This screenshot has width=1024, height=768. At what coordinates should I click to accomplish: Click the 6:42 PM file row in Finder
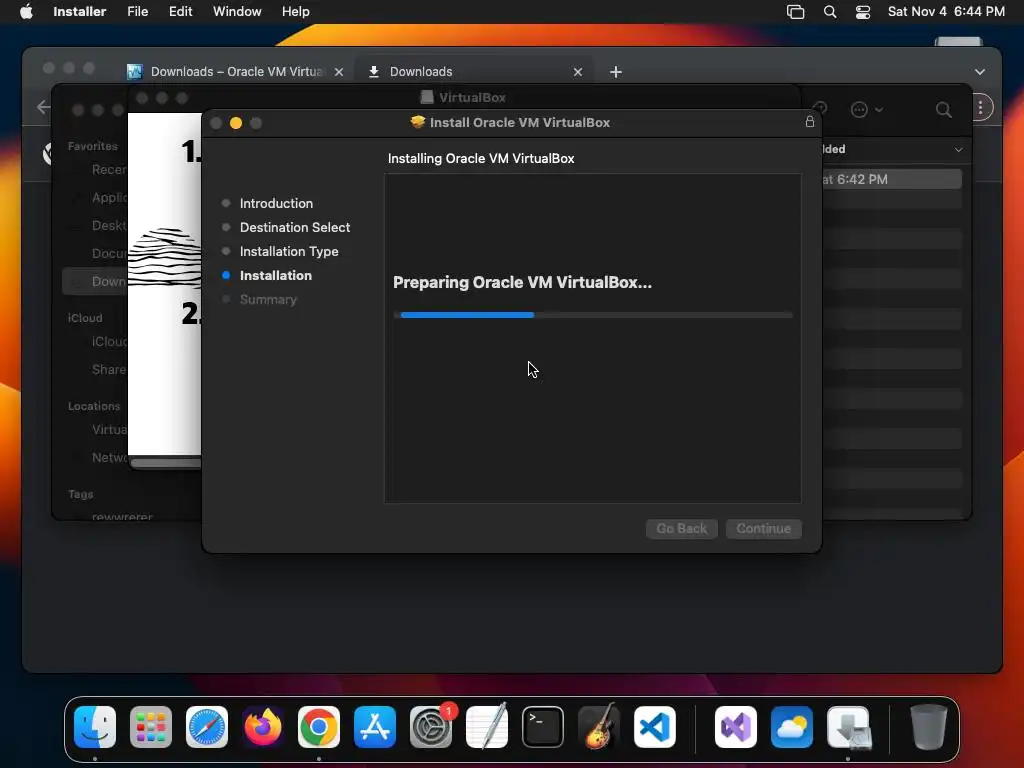891,179
